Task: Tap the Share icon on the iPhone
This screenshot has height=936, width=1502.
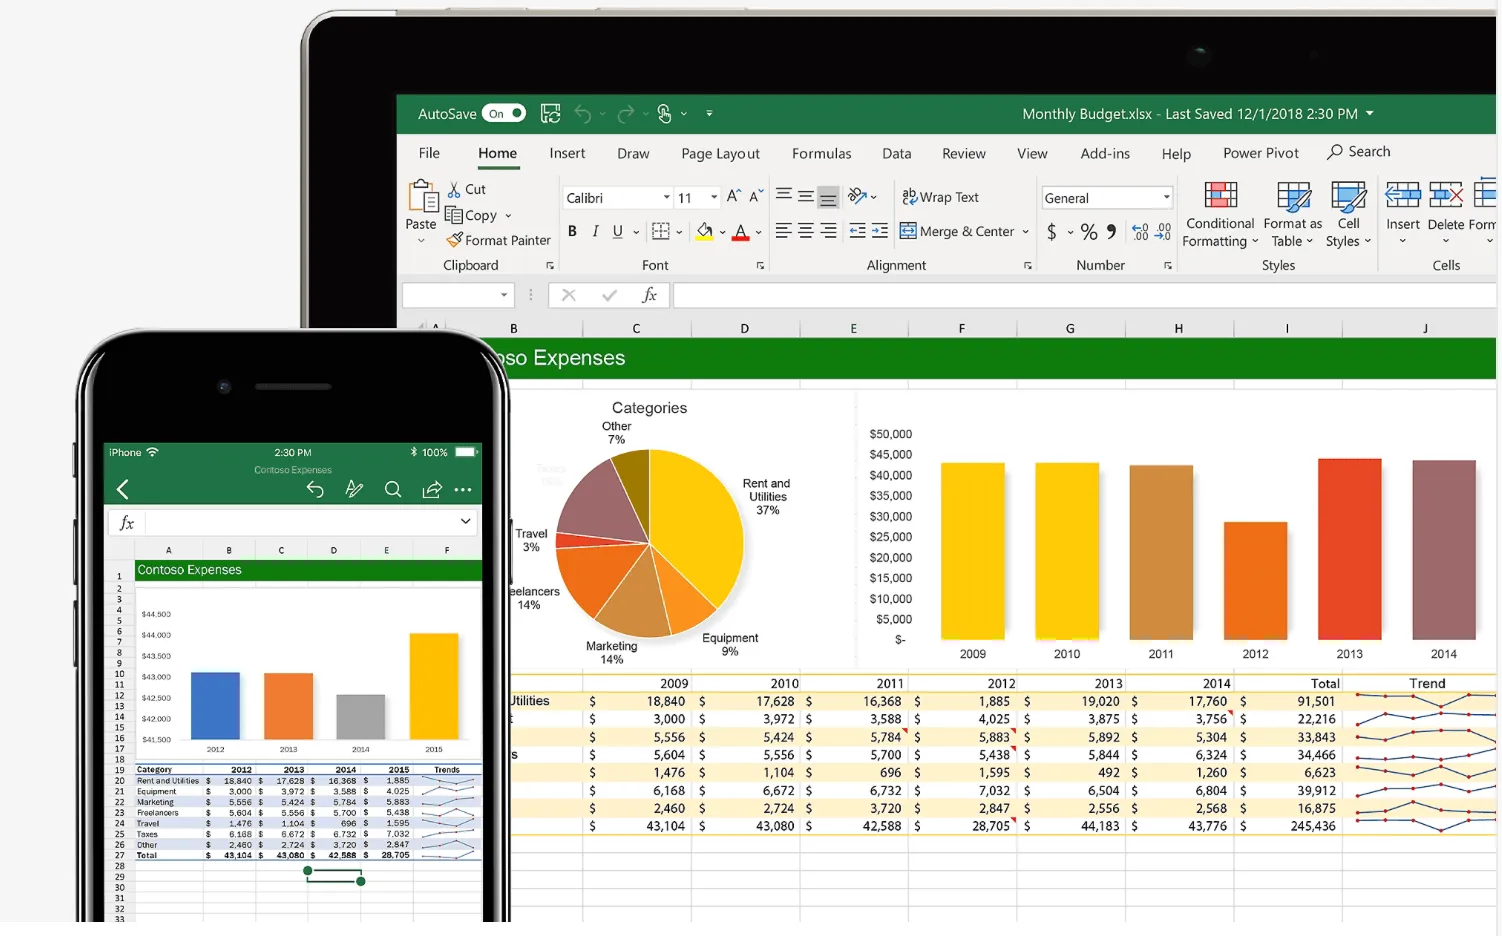Action: 432,489
